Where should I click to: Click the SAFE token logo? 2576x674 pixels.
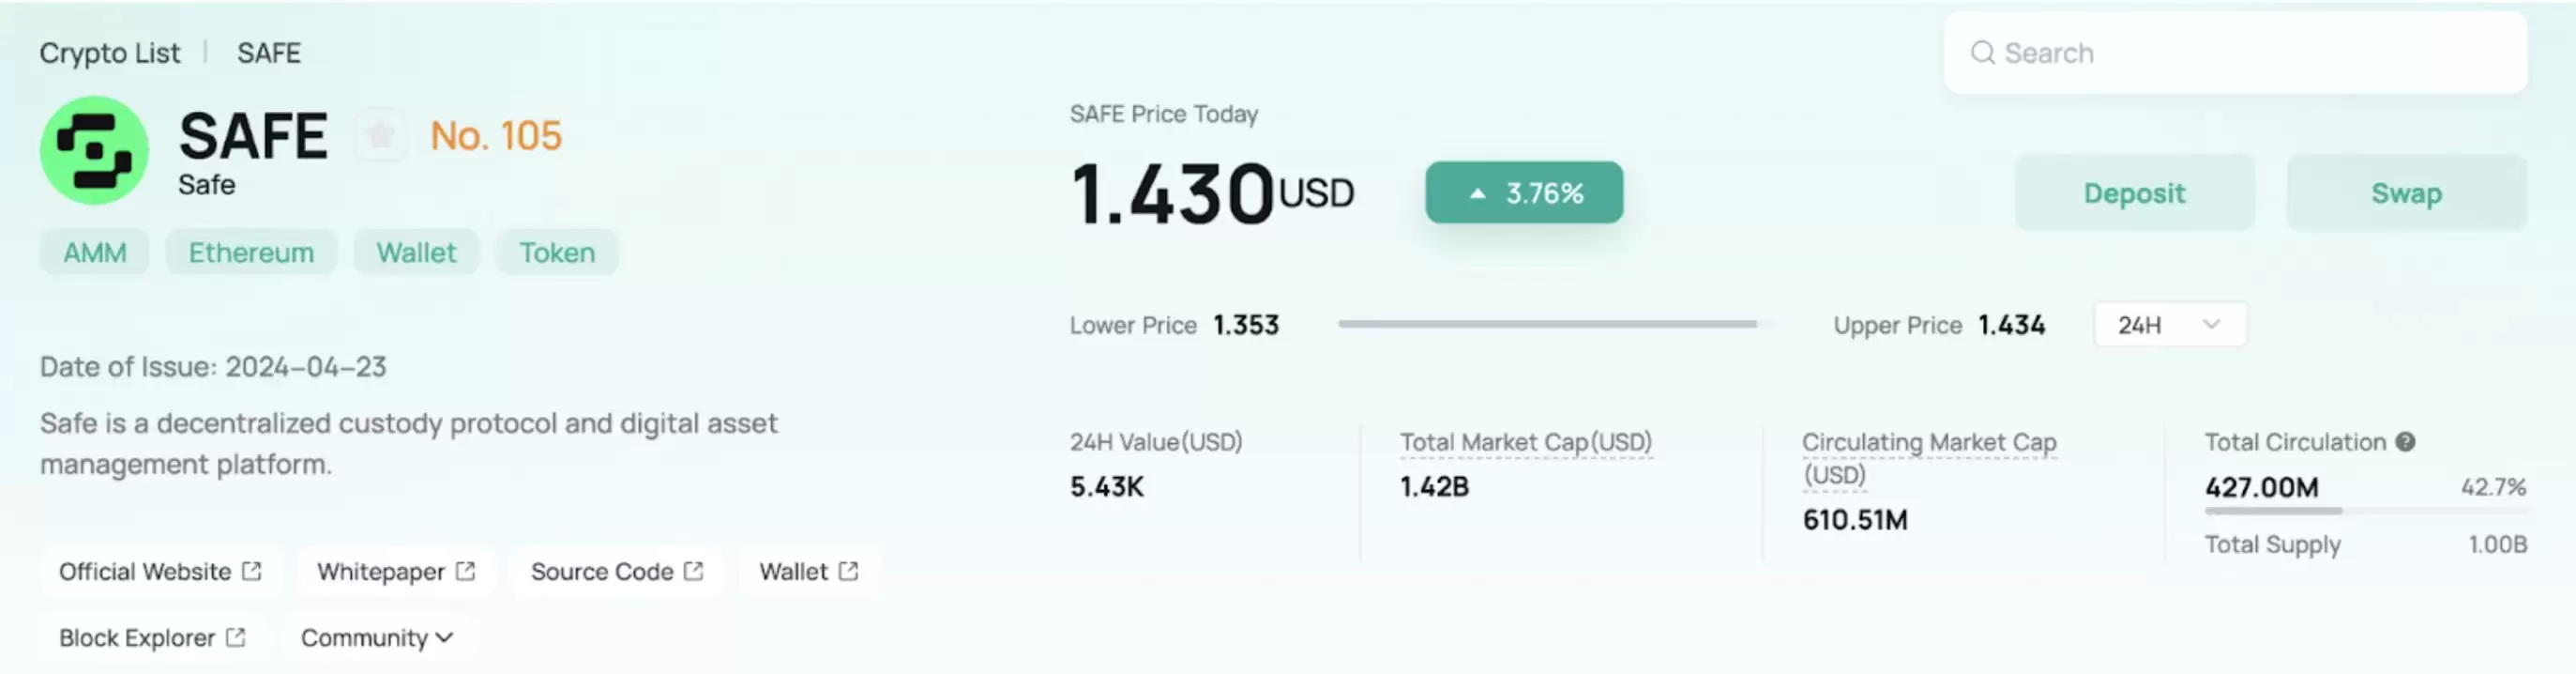(93, 150)
